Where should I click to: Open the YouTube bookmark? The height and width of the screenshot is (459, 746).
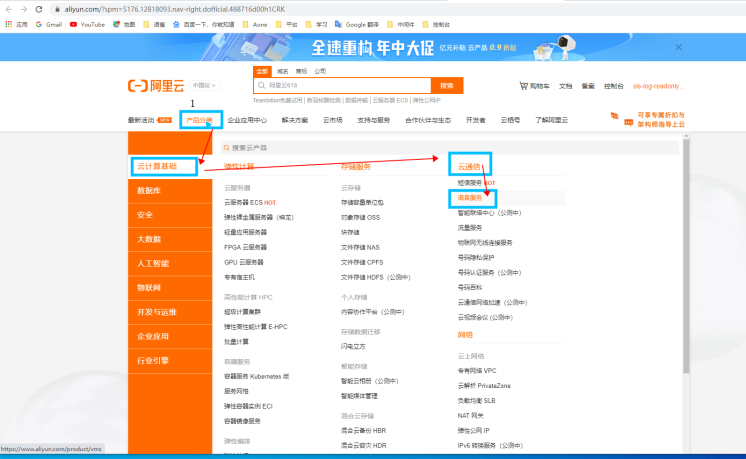88,24
